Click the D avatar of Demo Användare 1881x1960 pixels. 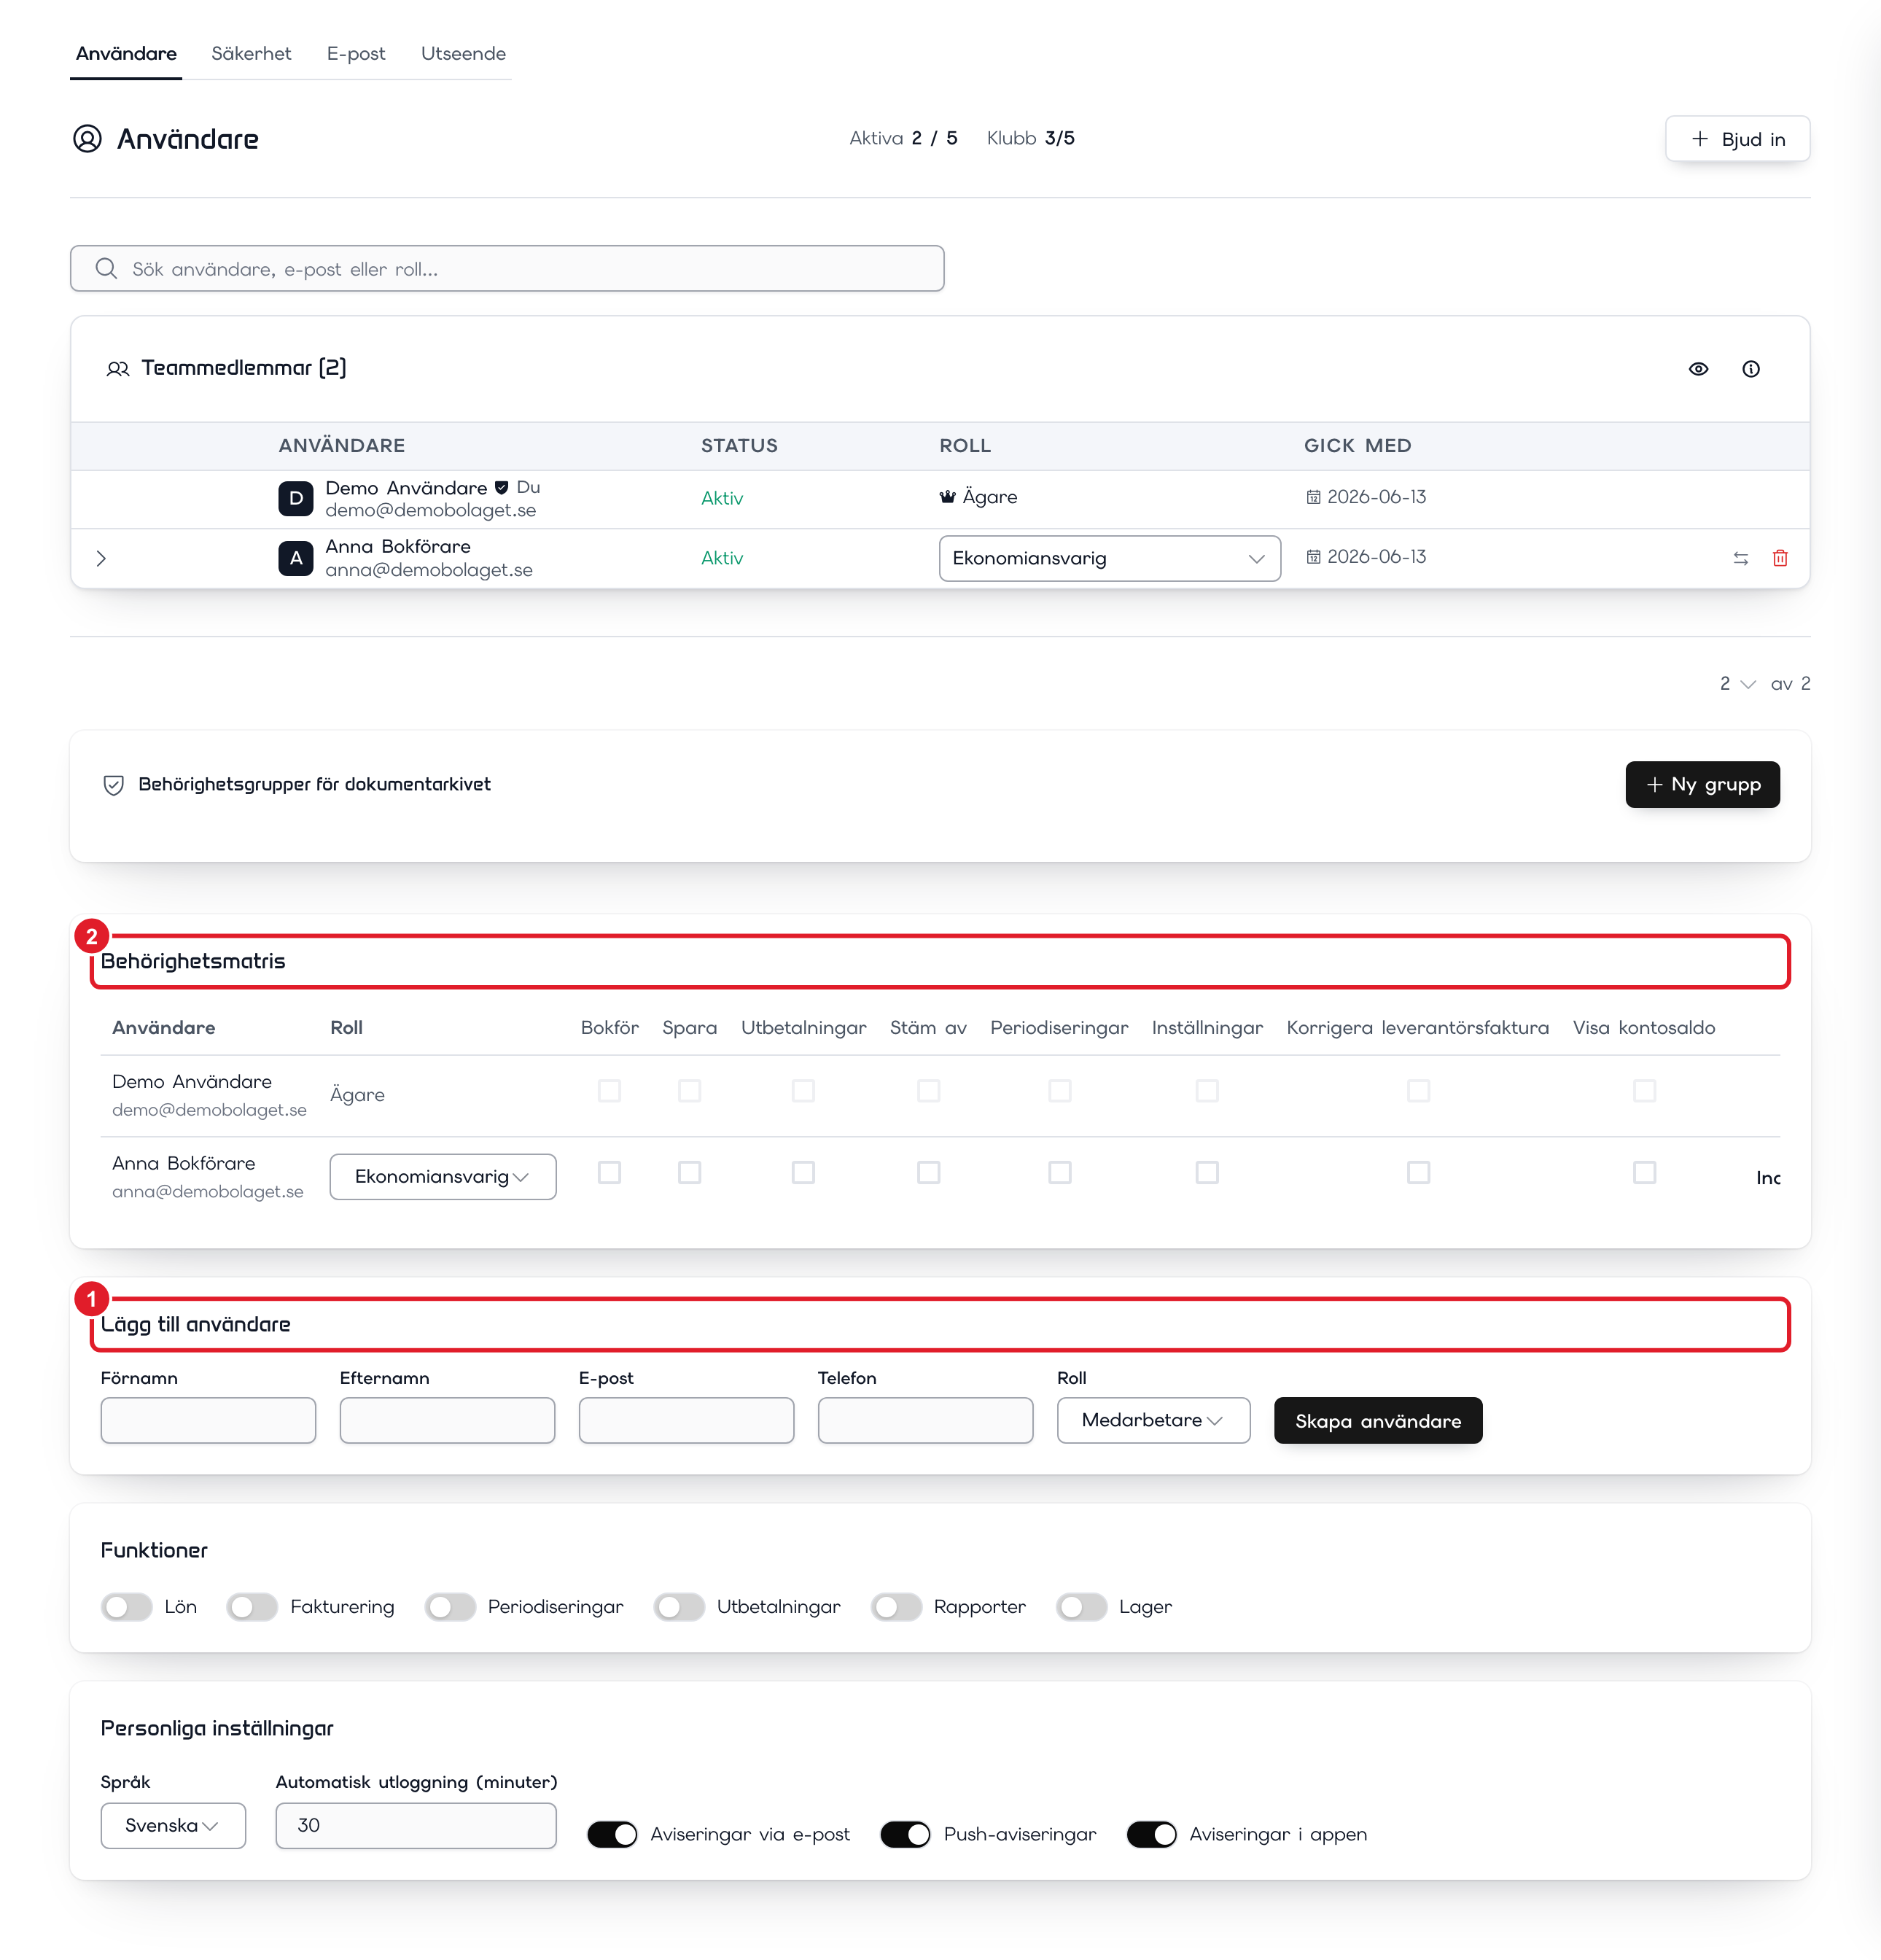click(x=295, y=498)
